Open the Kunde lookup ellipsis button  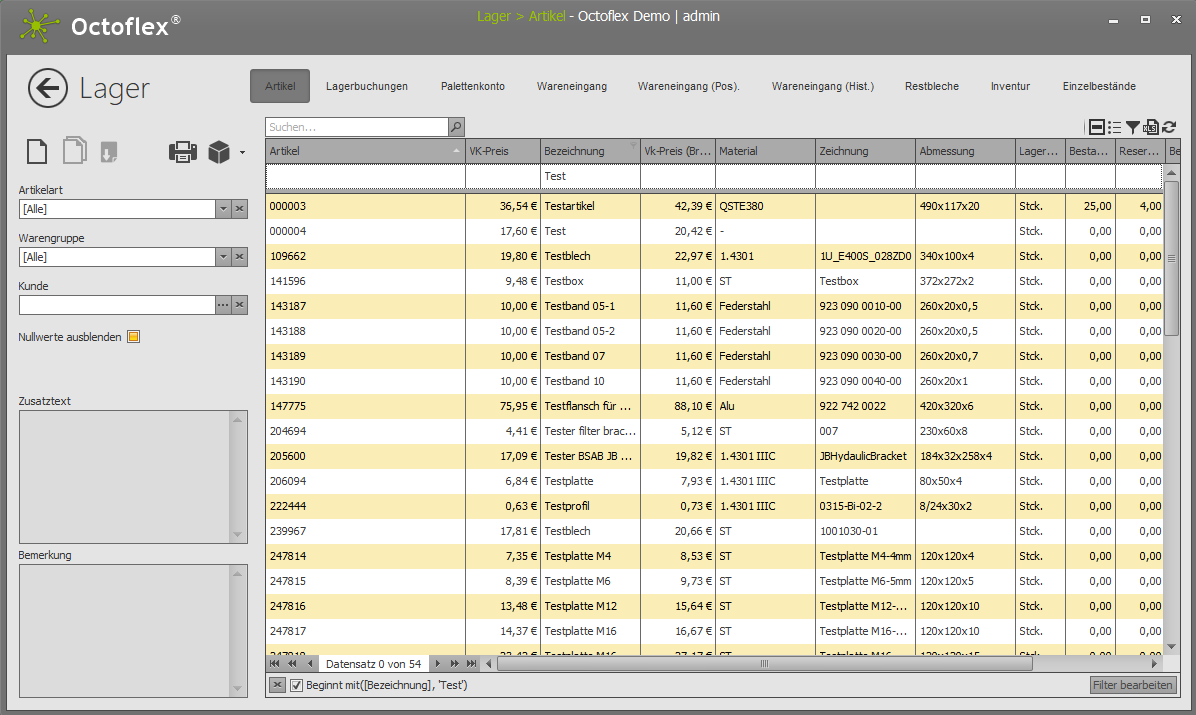point(223,305)
